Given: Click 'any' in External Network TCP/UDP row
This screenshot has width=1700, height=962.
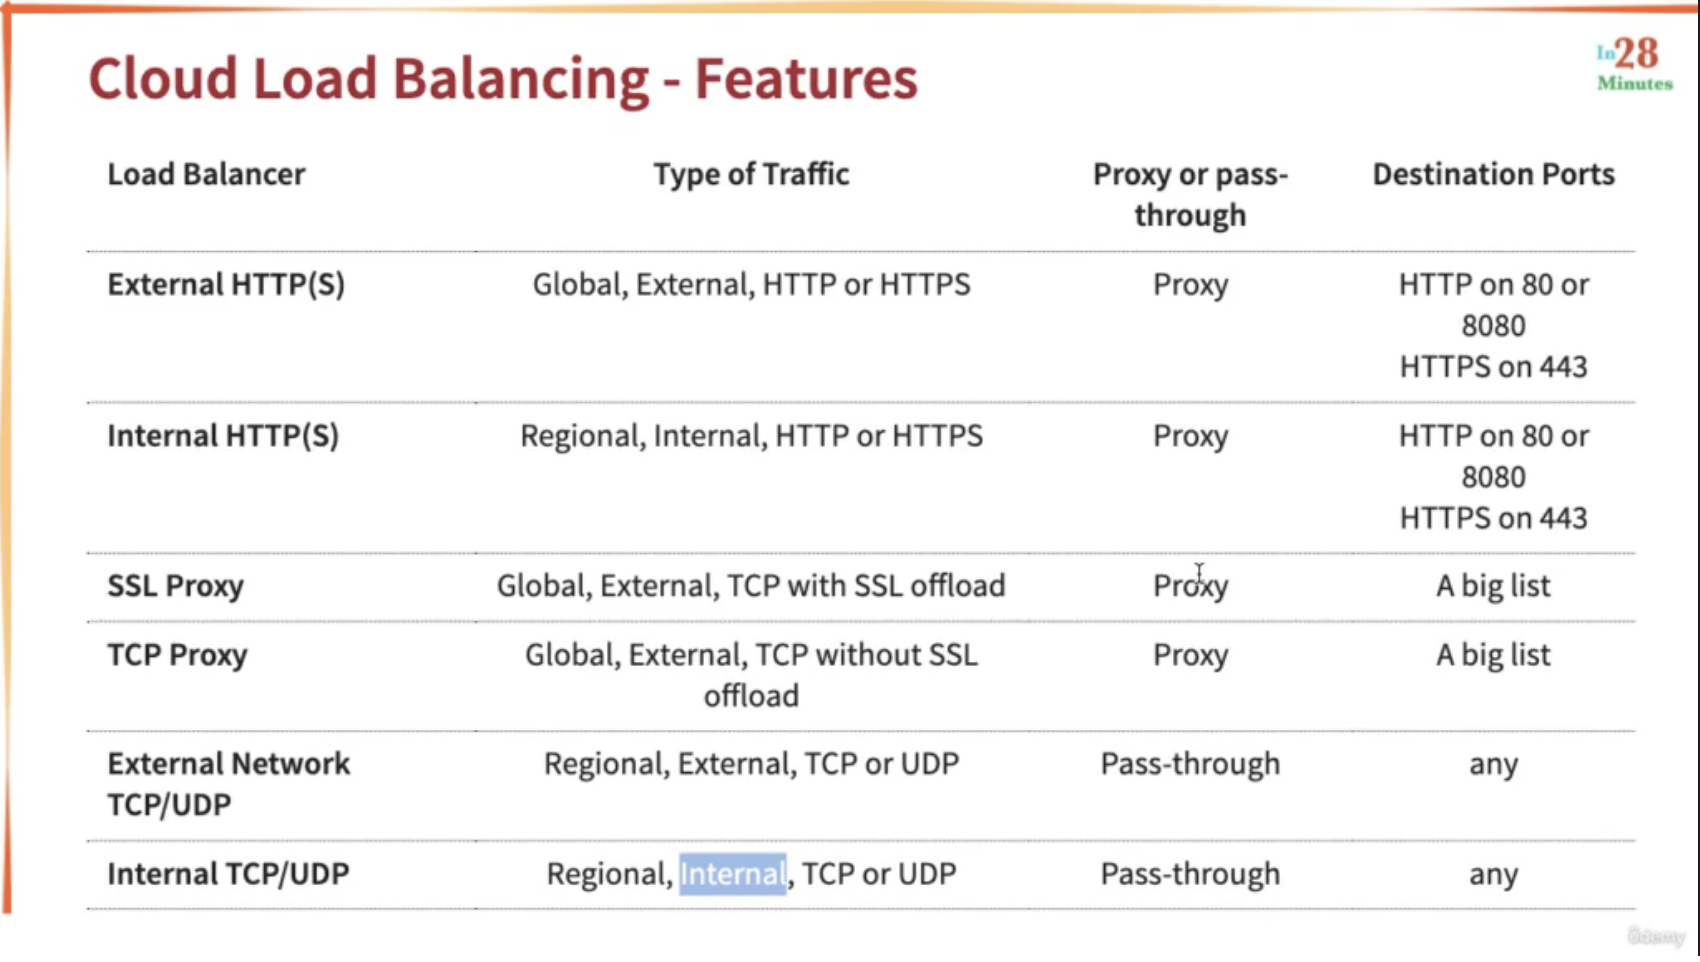Looking at the screenshot, I should pyautogui.click(x=1493, y=766).
